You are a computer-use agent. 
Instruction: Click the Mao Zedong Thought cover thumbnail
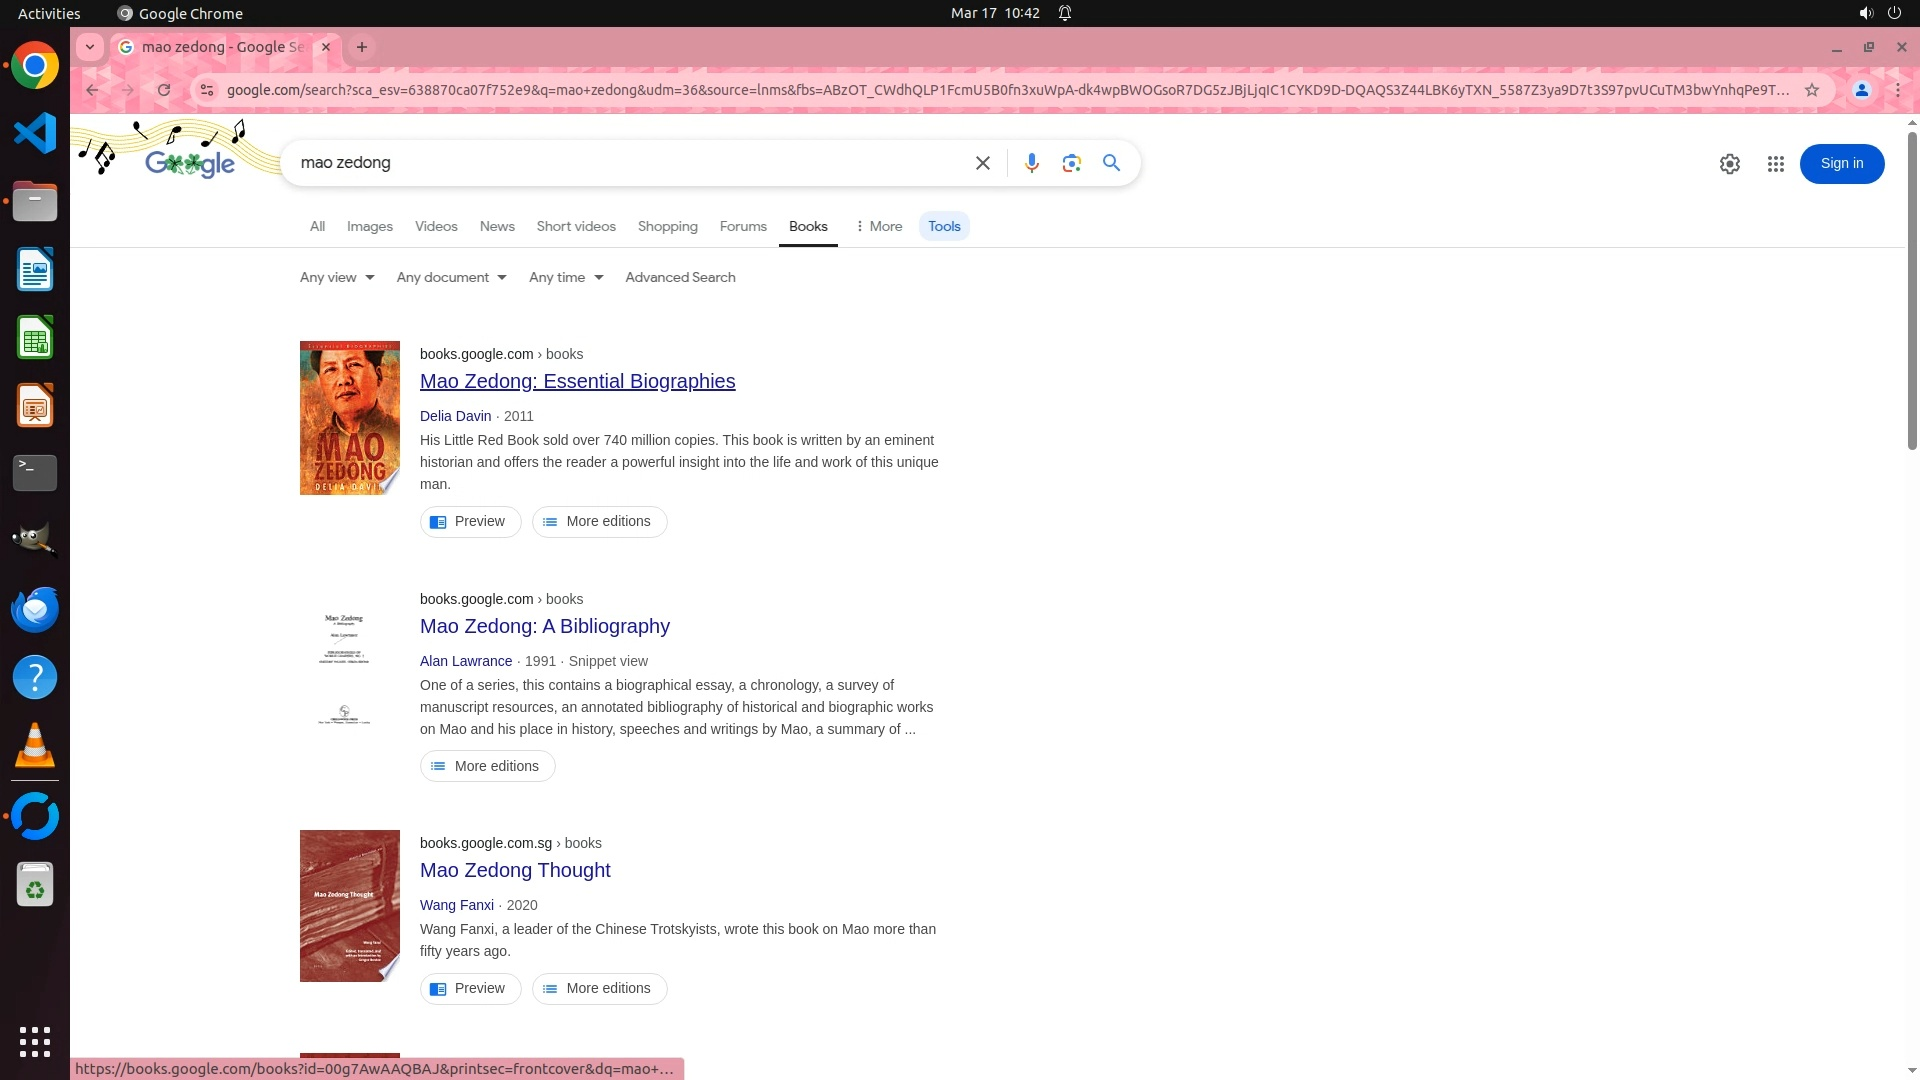coord(349,906)
